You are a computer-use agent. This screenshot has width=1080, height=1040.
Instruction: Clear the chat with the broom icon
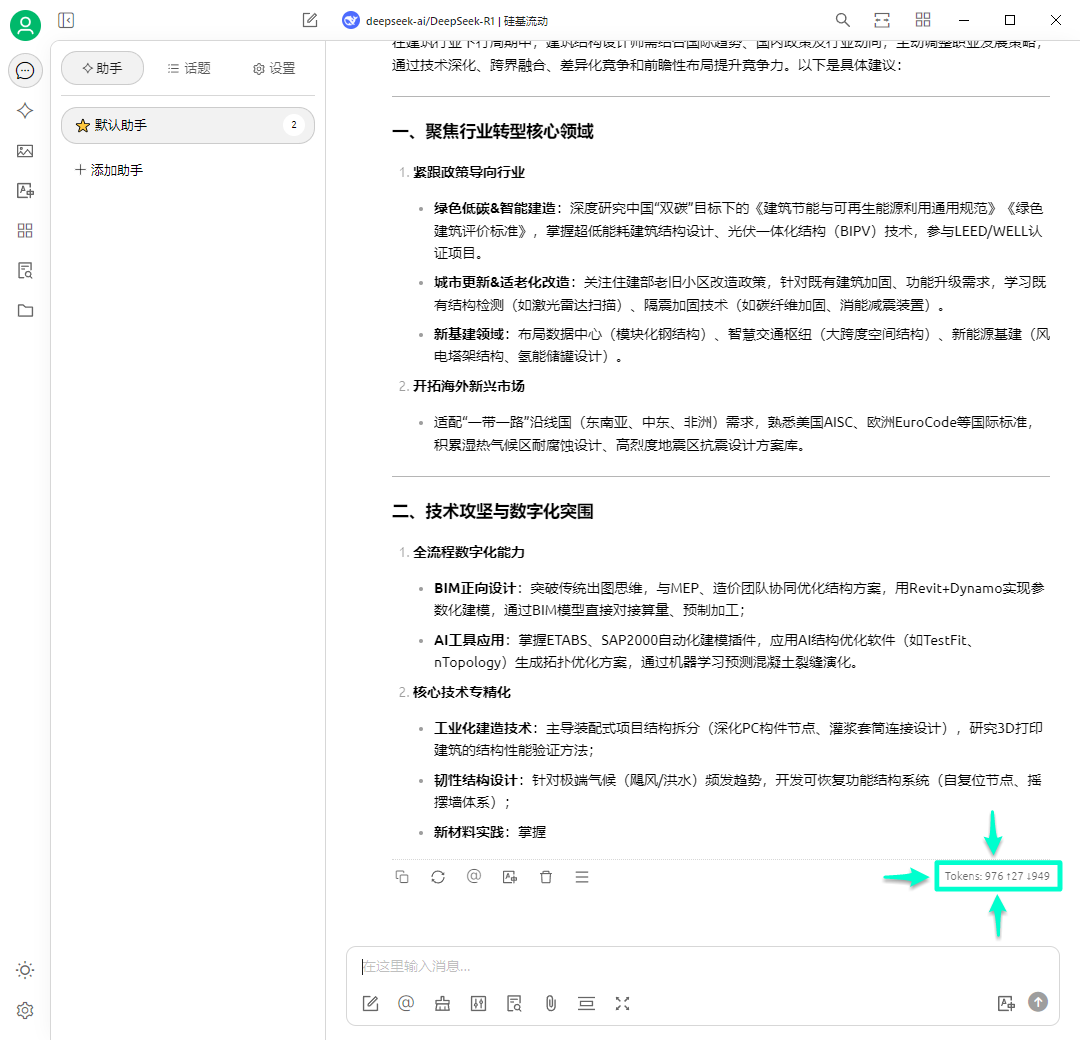tap(442, 1003)
